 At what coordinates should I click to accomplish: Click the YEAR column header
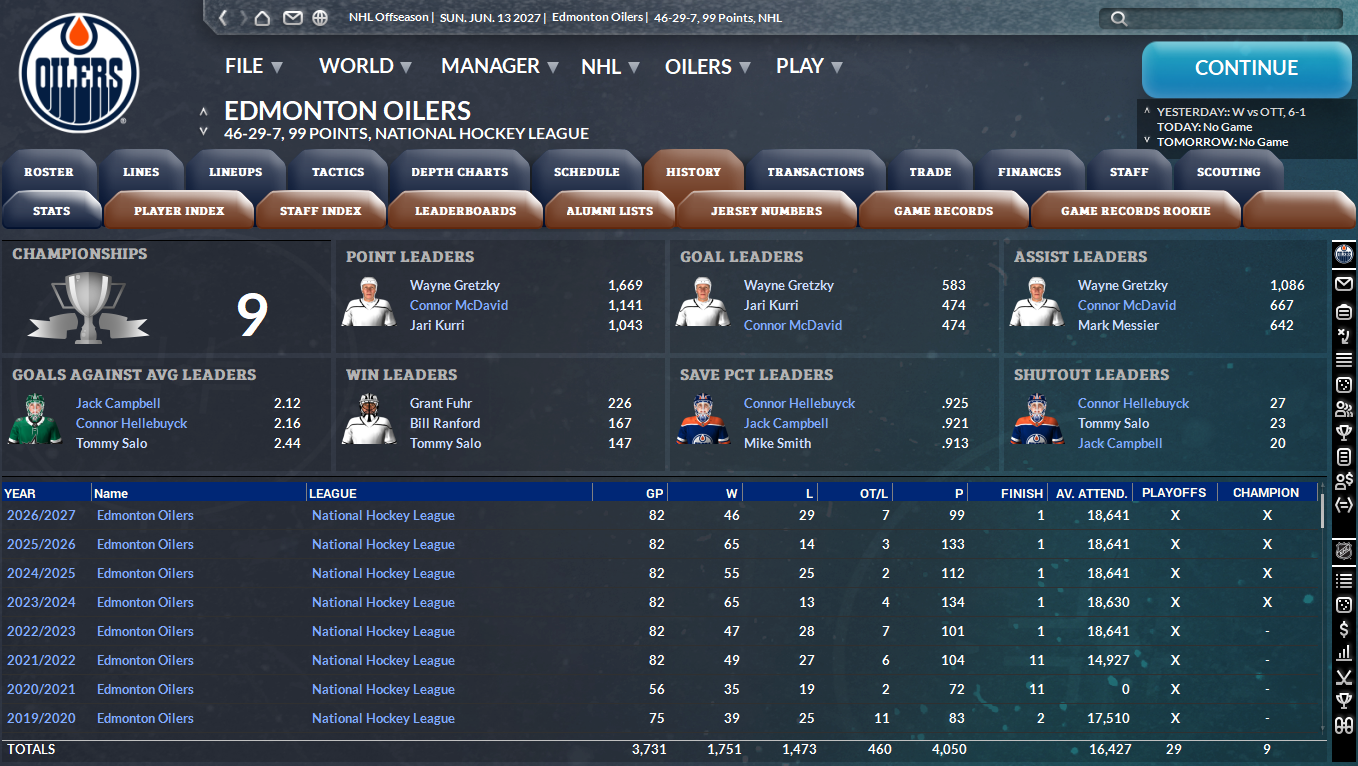tap(46, 493)
